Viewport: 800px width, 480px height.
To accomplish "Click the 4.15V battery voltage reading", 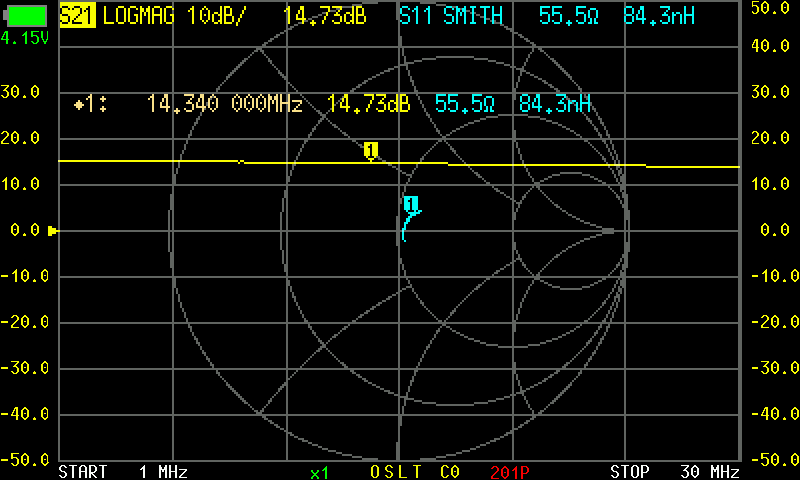I will pos(24,38).
